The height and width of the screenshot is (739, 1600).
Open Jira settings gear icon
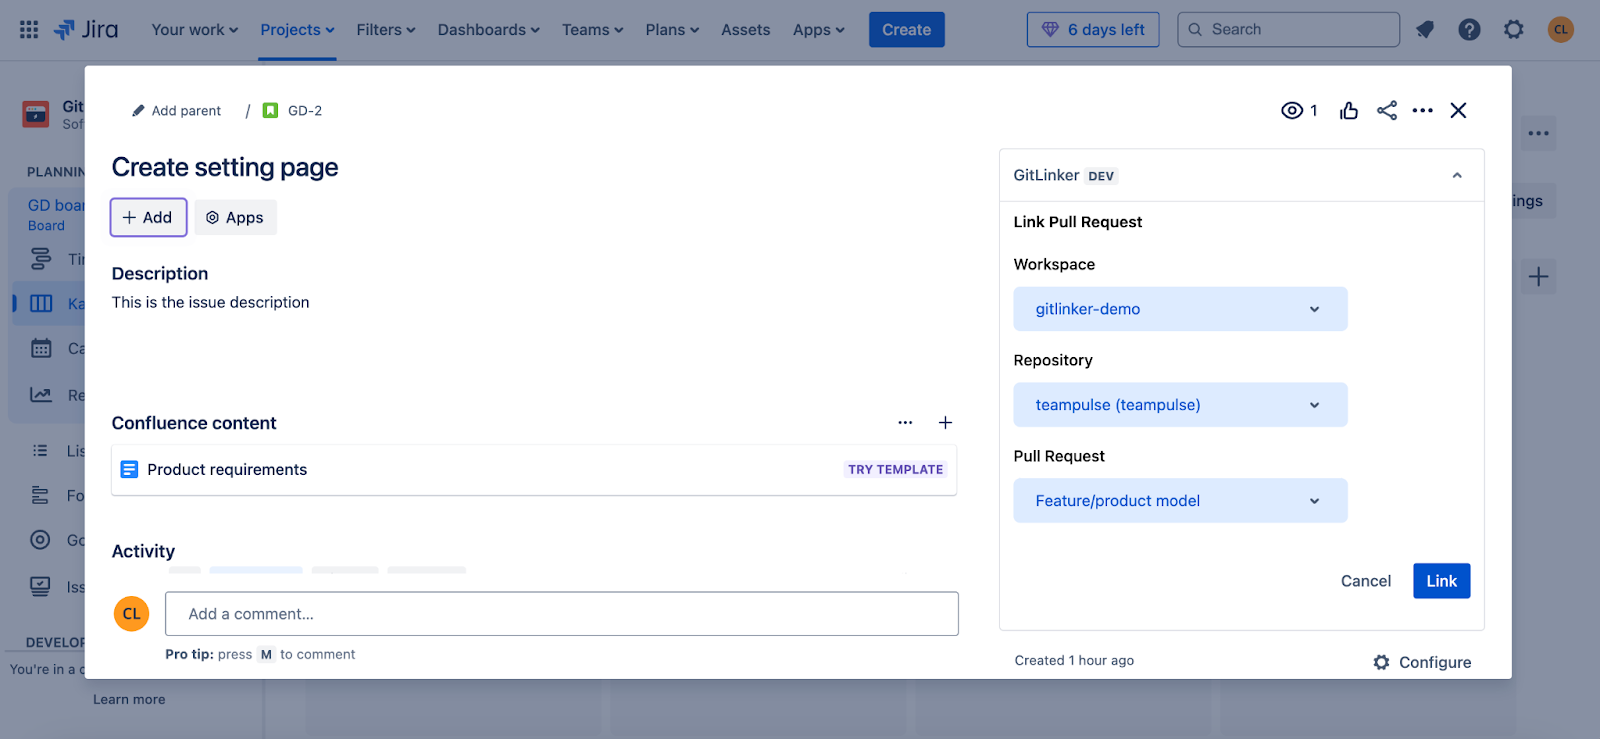[1514, 30]
